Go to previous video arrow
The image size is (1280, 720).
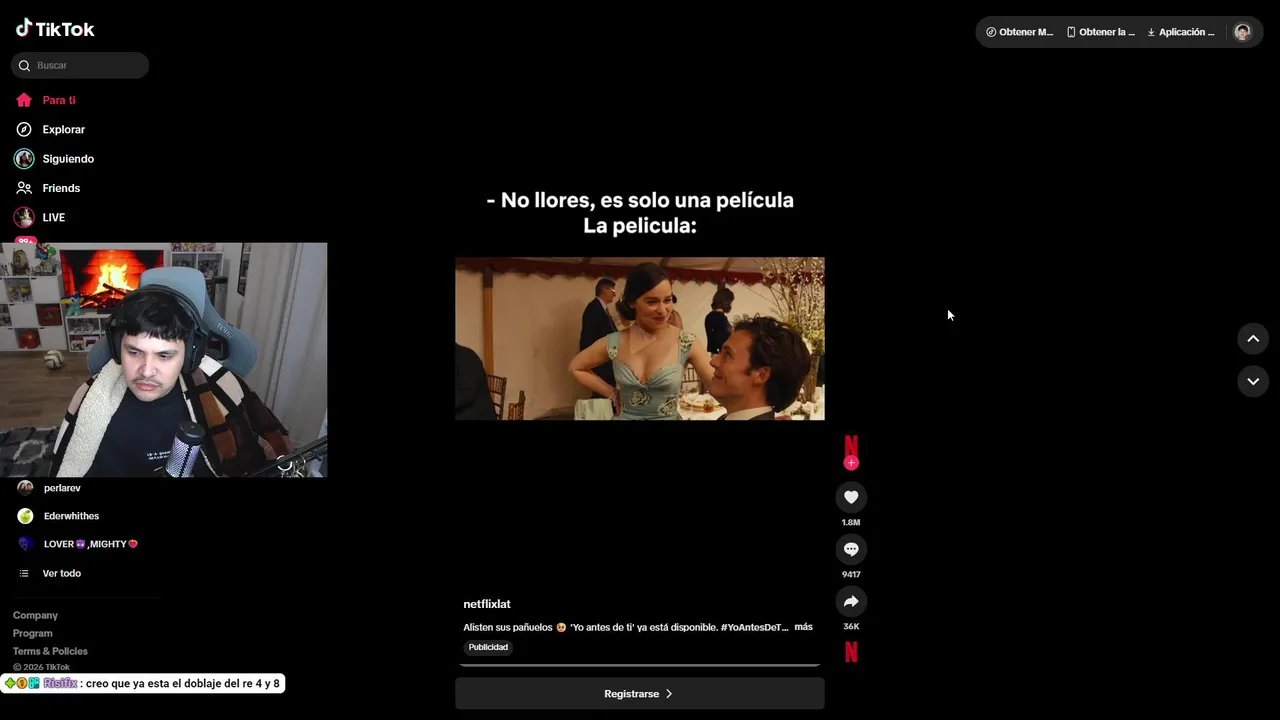pyautogui.click(x=1253, y=339)
